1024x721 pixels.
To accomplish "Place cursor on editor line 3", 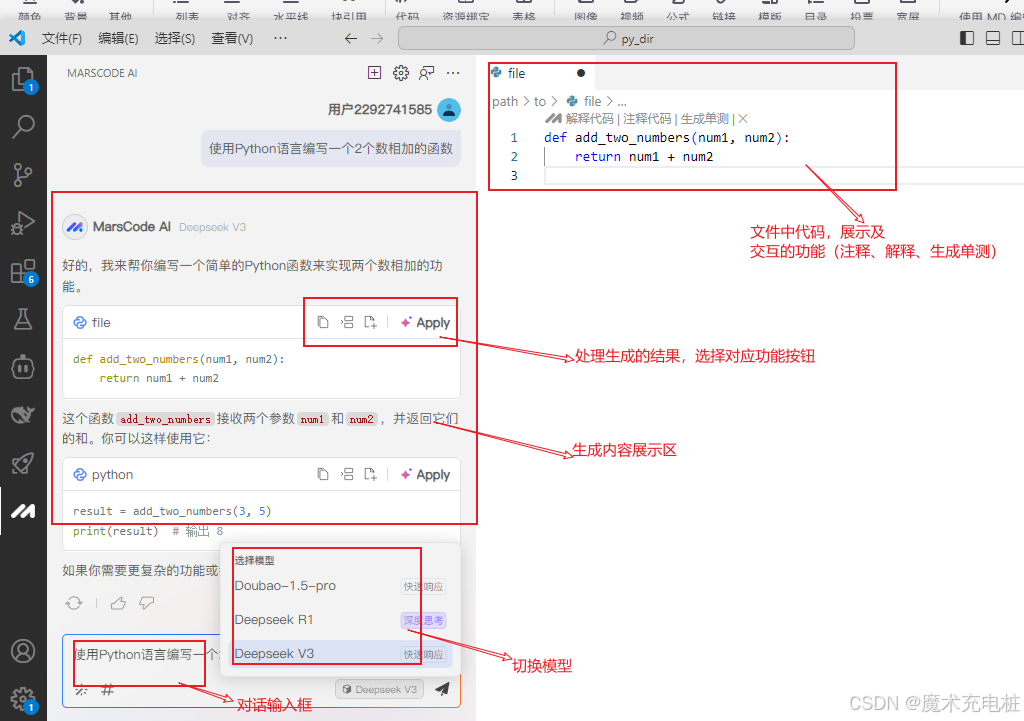I will click(x=784, y=176).
